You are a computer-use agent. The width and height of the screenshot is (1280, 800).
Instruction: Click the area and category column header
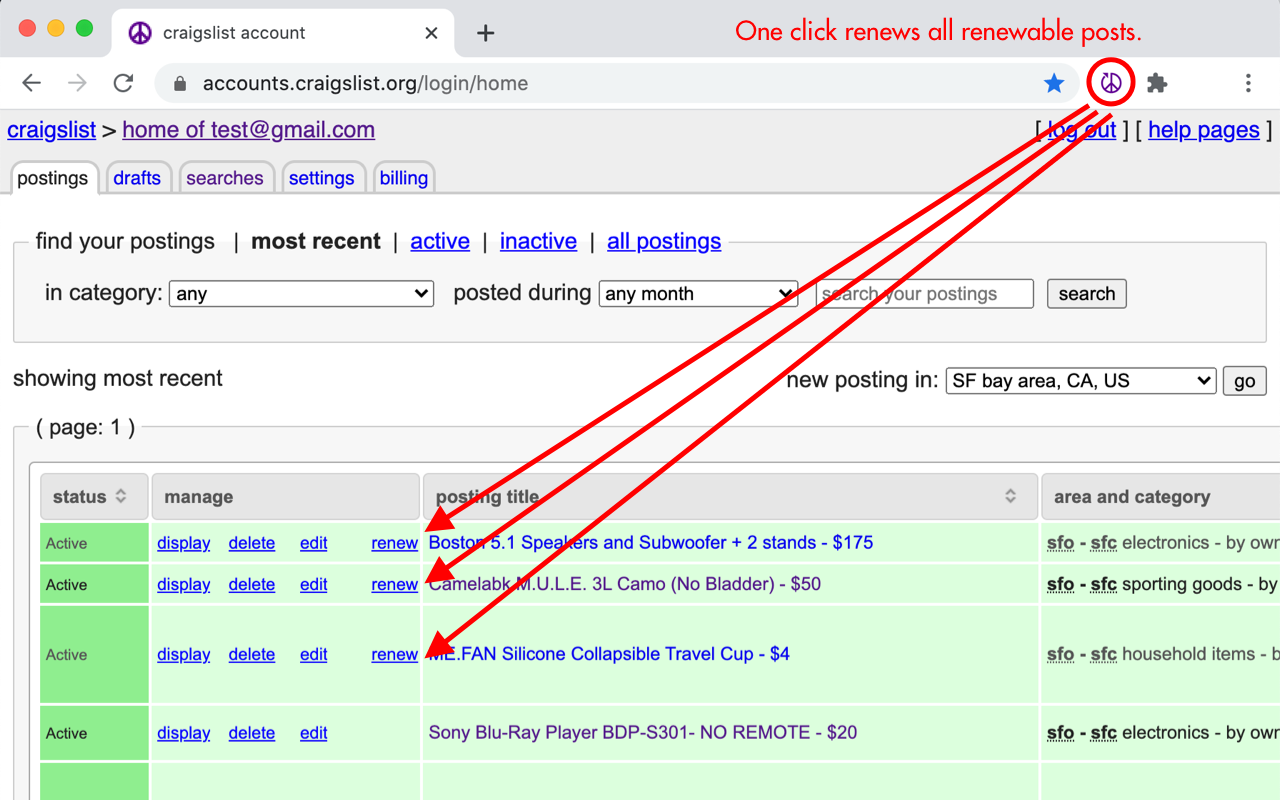1161,497
